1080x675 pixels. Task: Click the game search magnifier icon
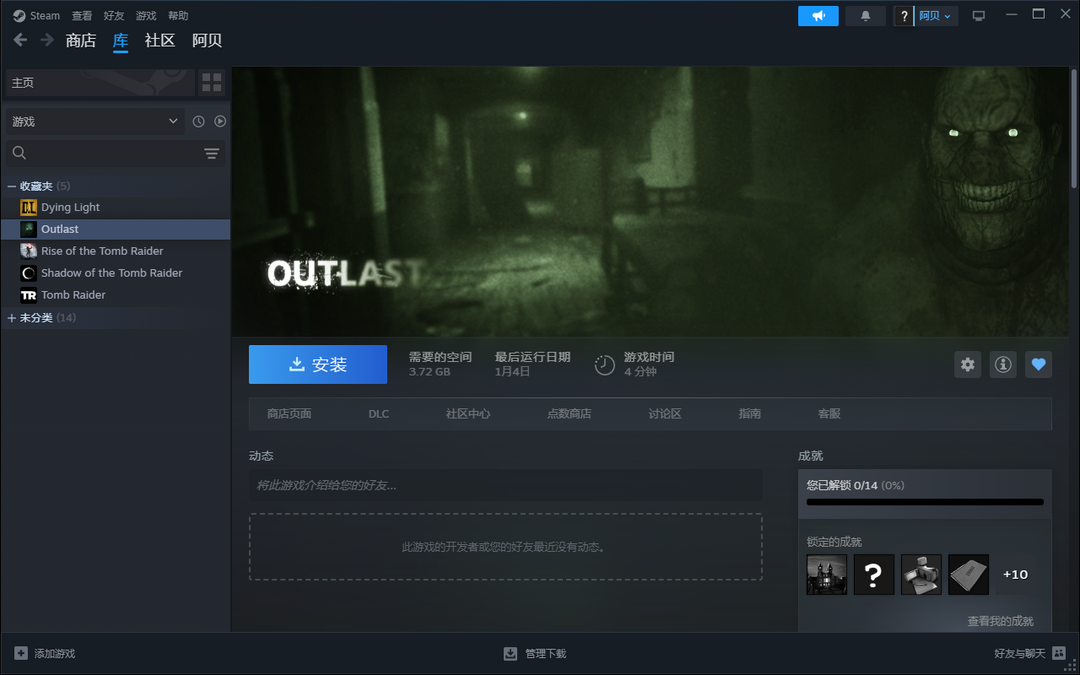click(20, 153)
